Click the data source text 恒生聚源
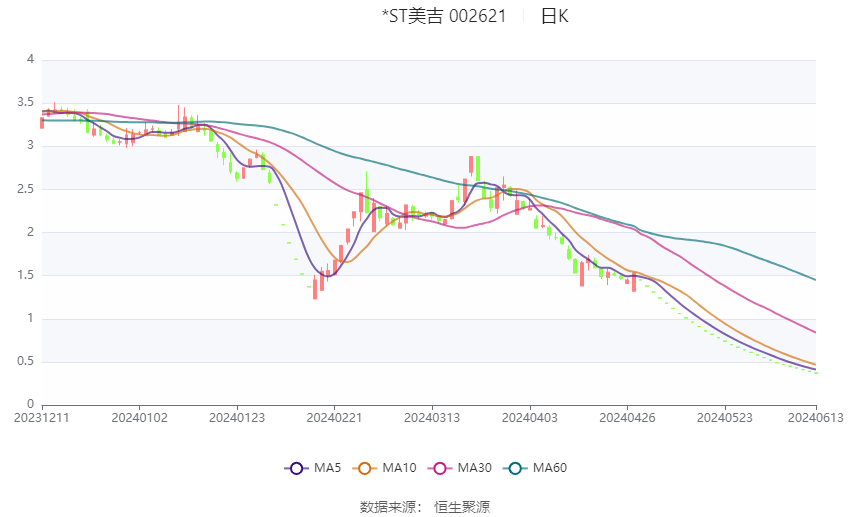This screenshot has width=850, height=517. pos(462,507)
